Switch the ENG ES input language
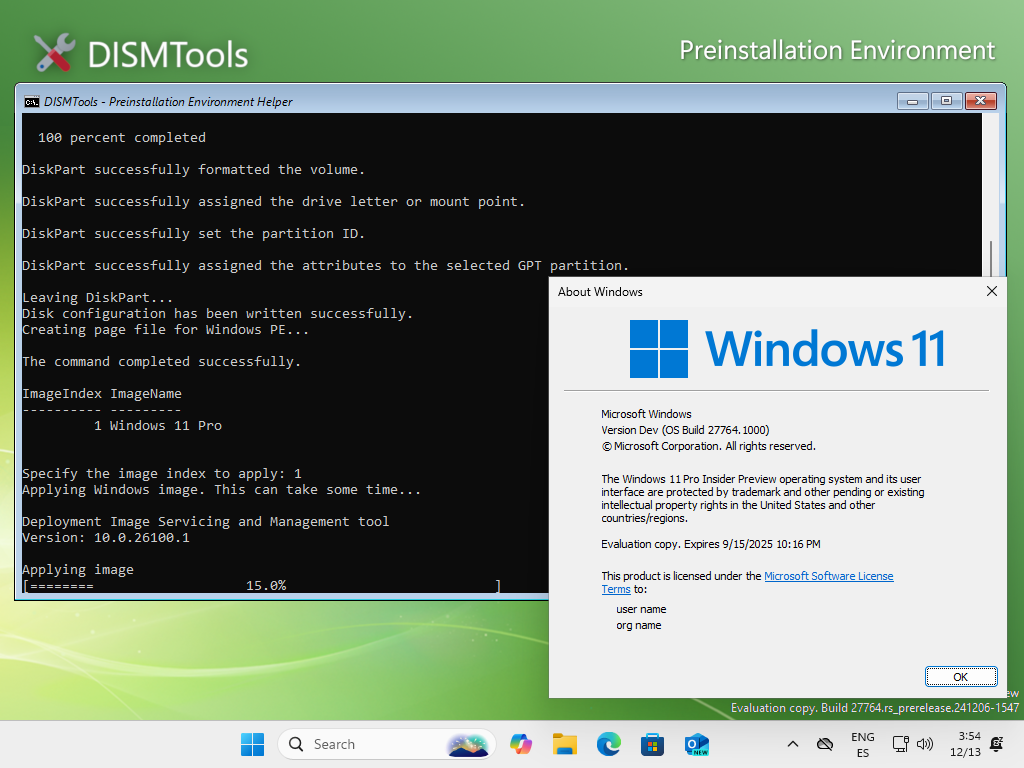 click(x=862, y=744)
